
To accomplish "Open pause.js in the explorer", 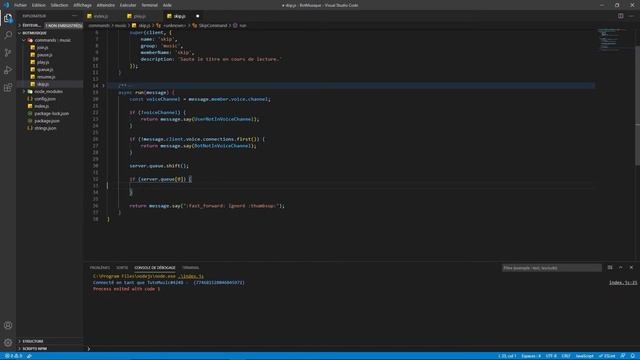I will click(x=44, y=55).
